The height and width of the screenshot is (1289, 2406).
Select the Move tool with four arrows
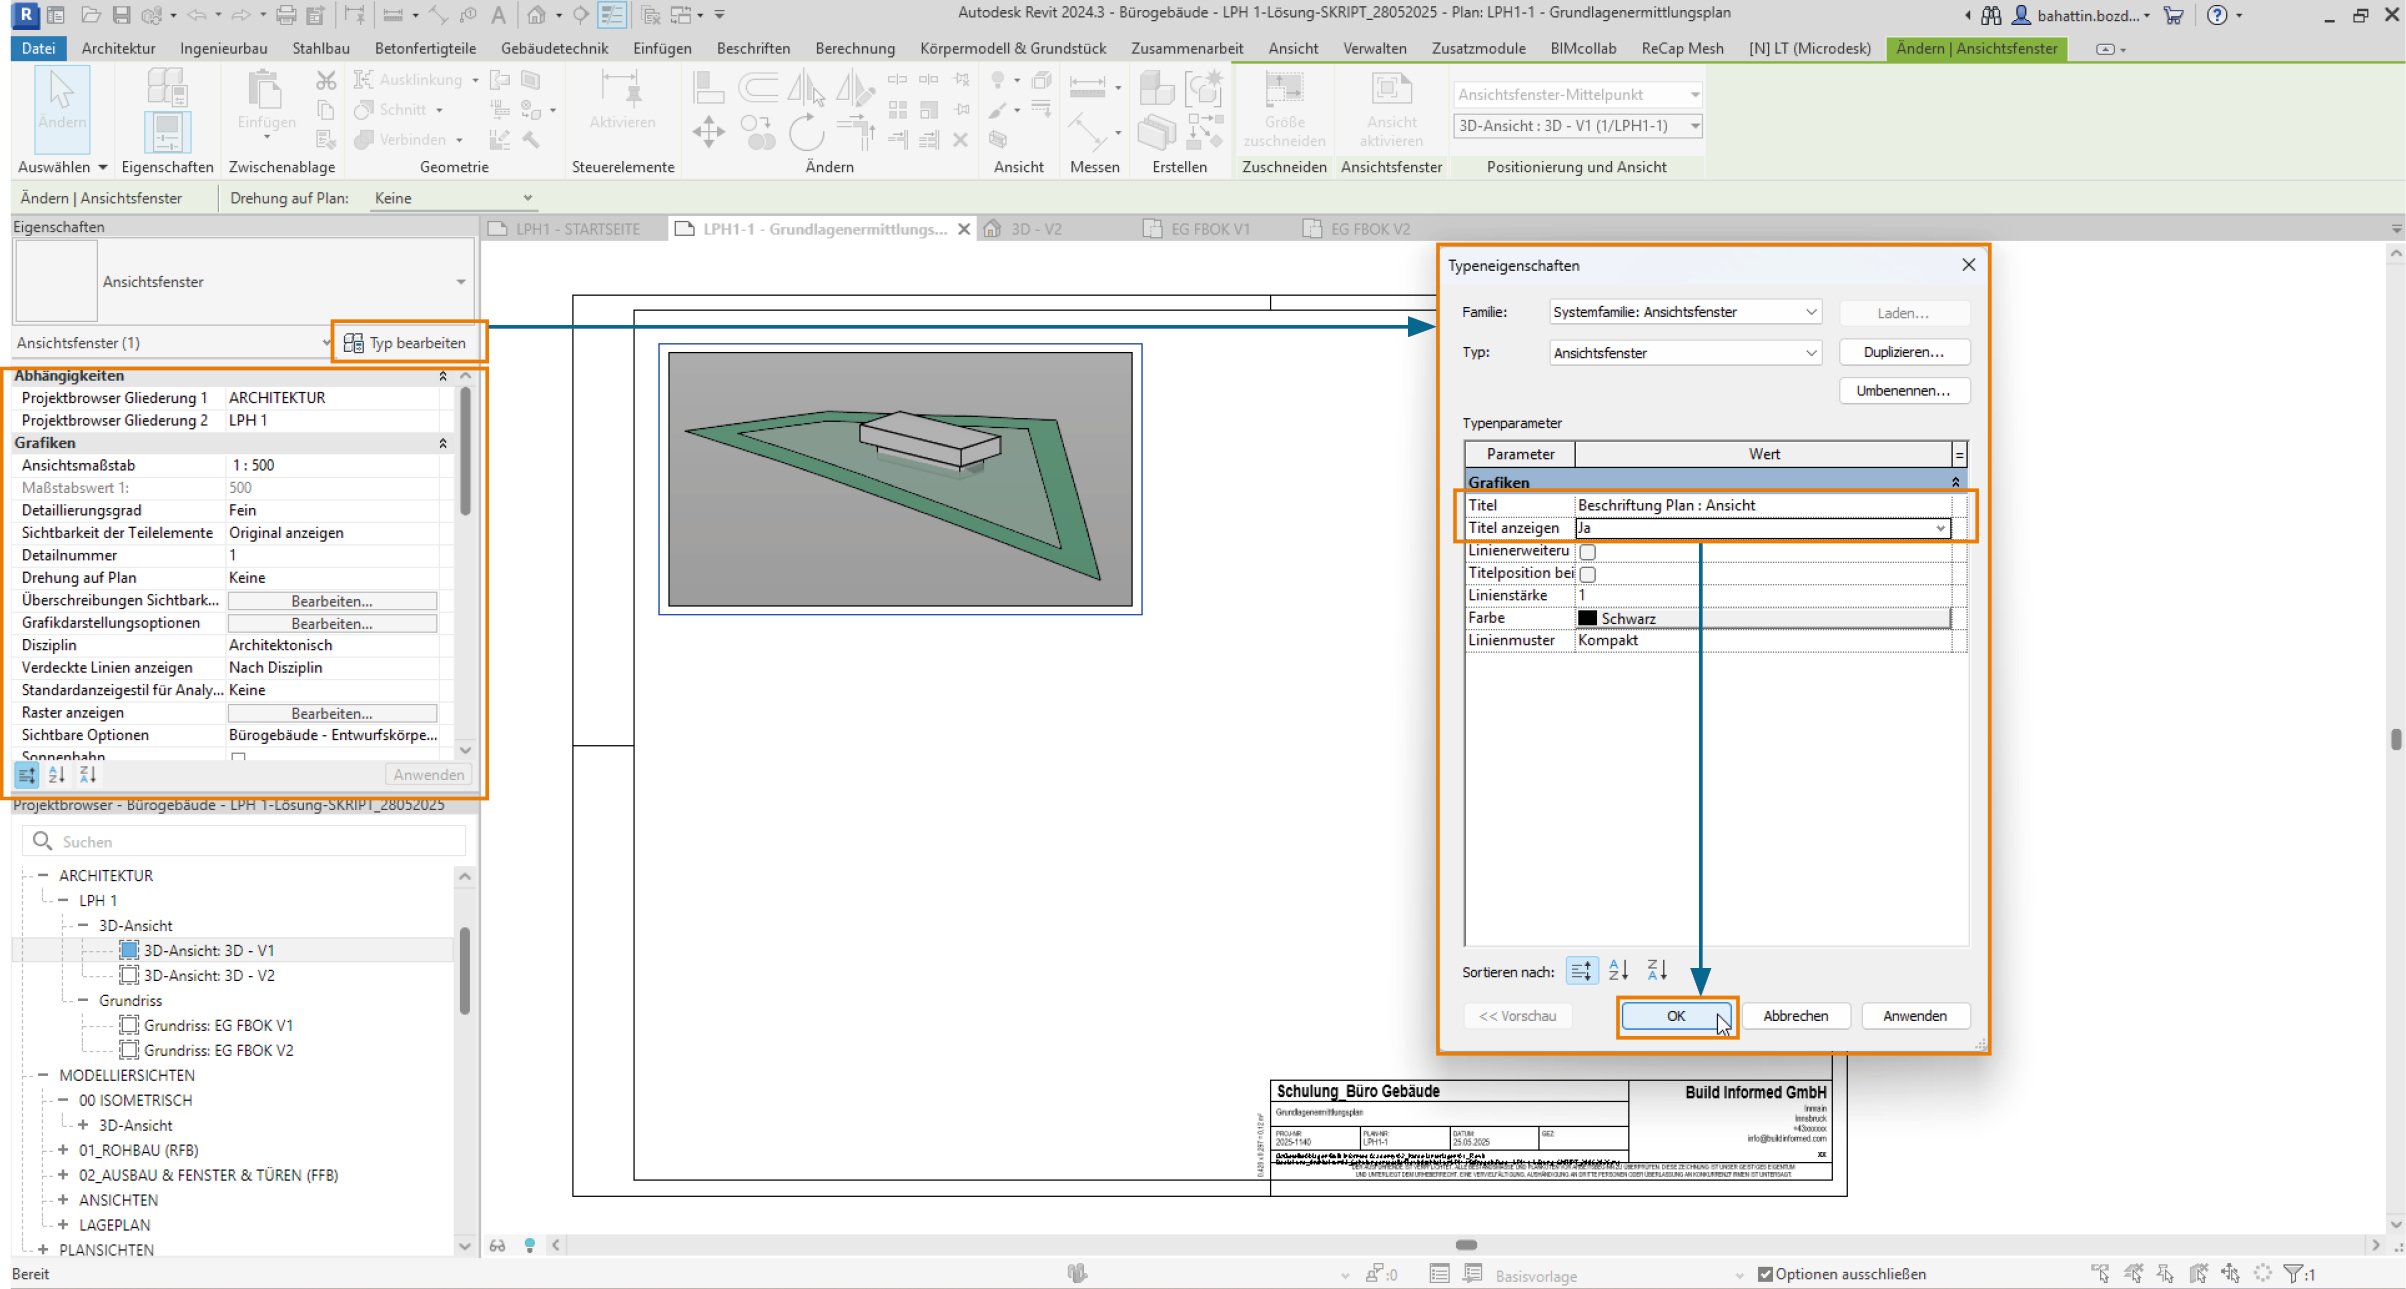pos(708,131)
